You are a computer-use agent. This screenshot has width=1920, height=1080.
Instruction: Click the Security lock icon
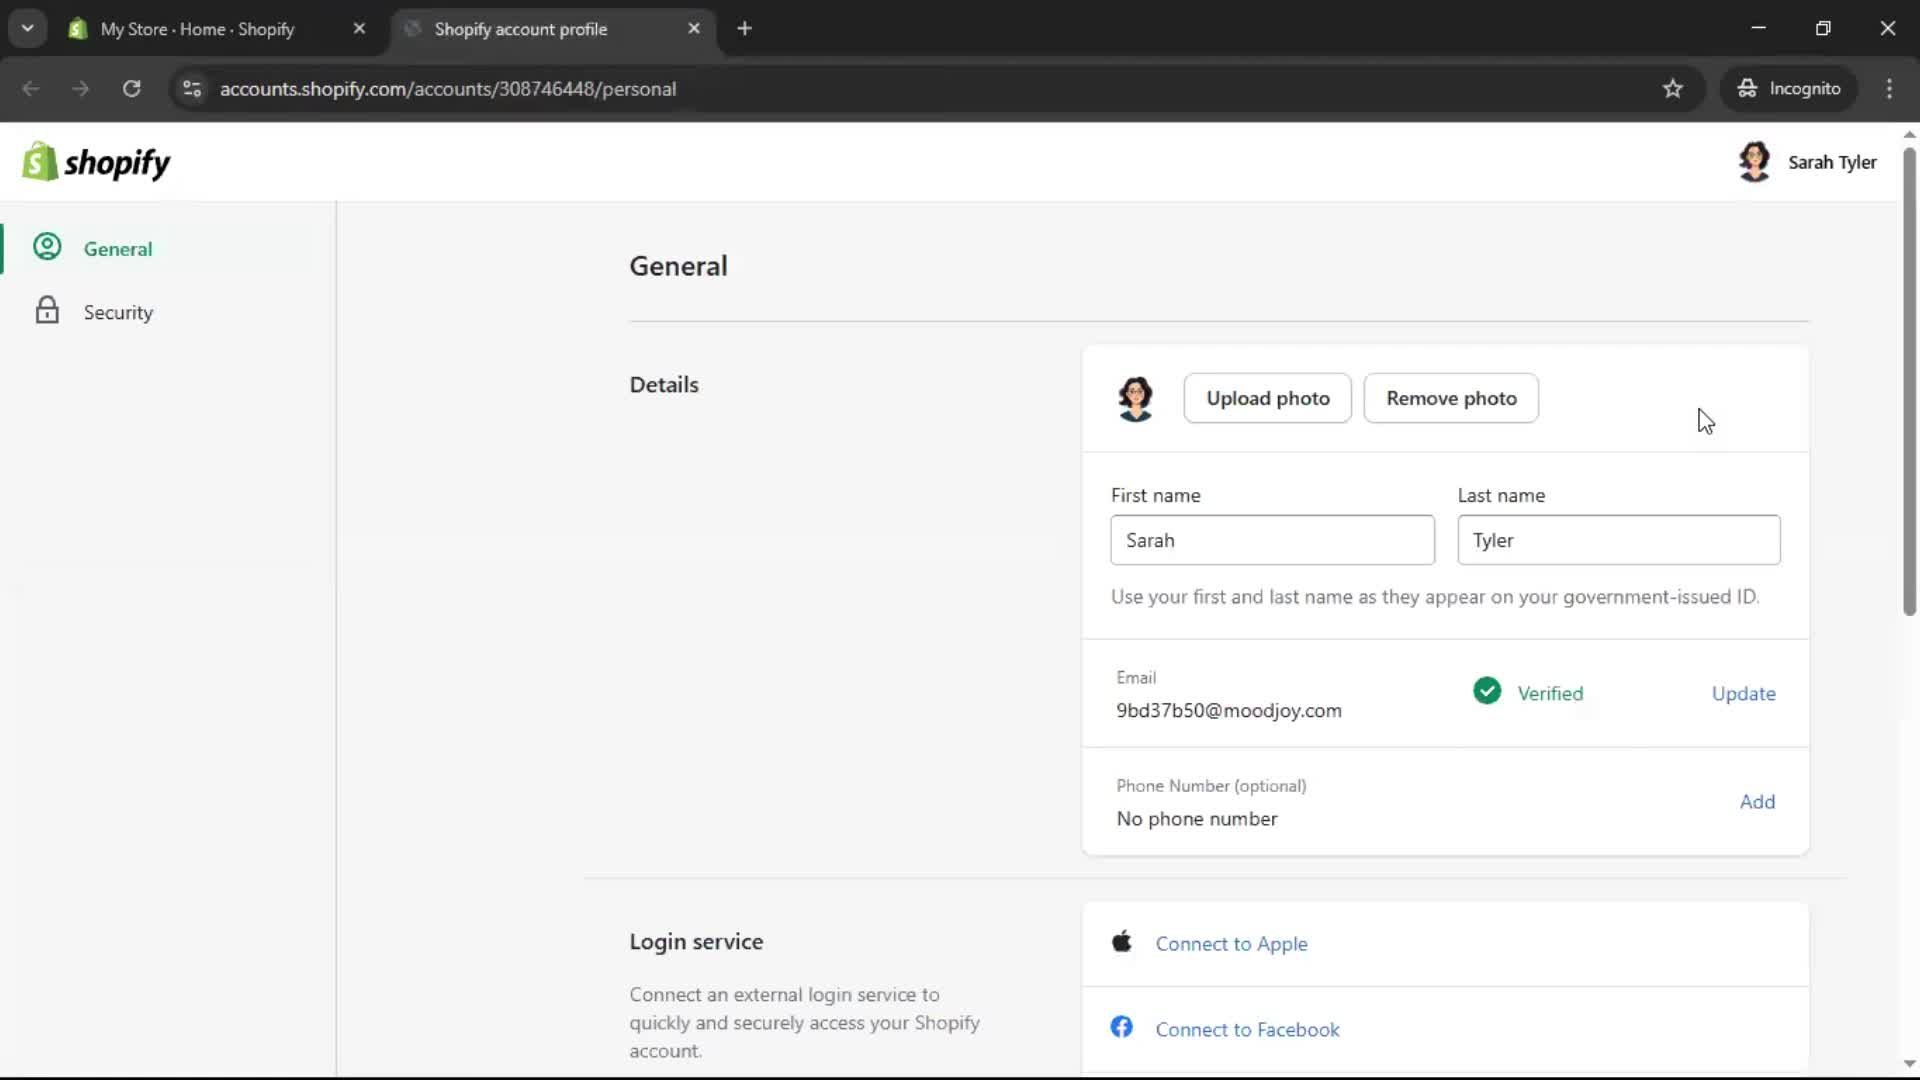pos(47,310)
